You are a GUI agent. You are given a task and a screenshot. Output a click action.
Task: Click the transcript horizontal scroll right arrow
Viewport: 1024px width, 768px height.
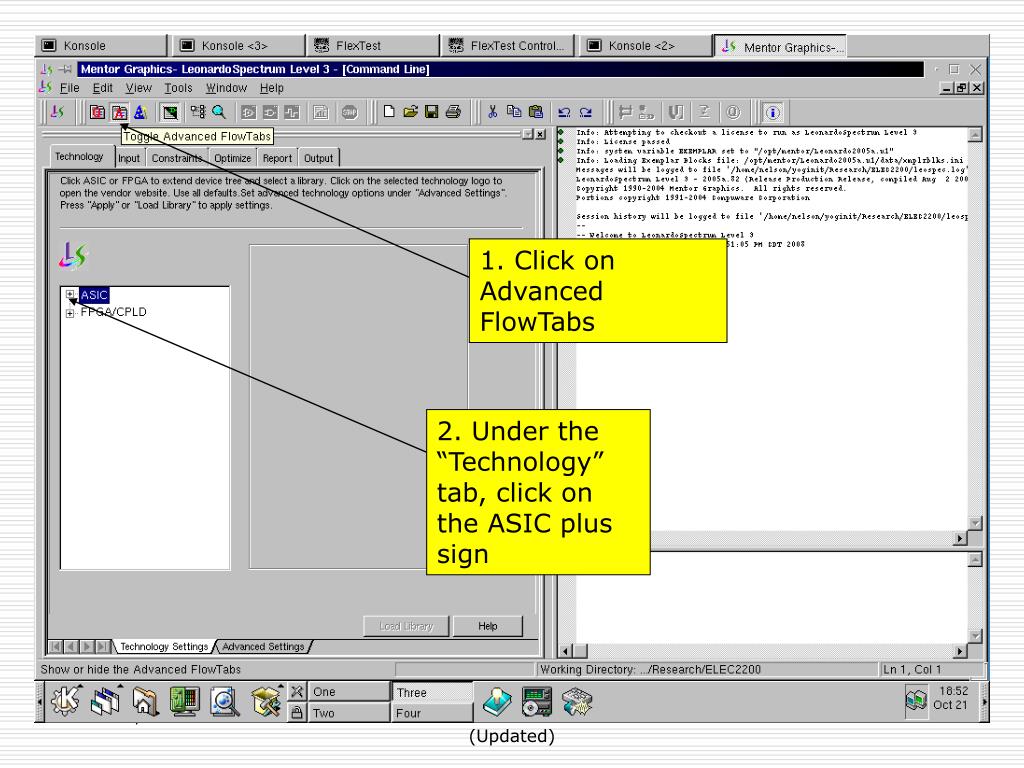pyautogui.click(x=959, y=539)
